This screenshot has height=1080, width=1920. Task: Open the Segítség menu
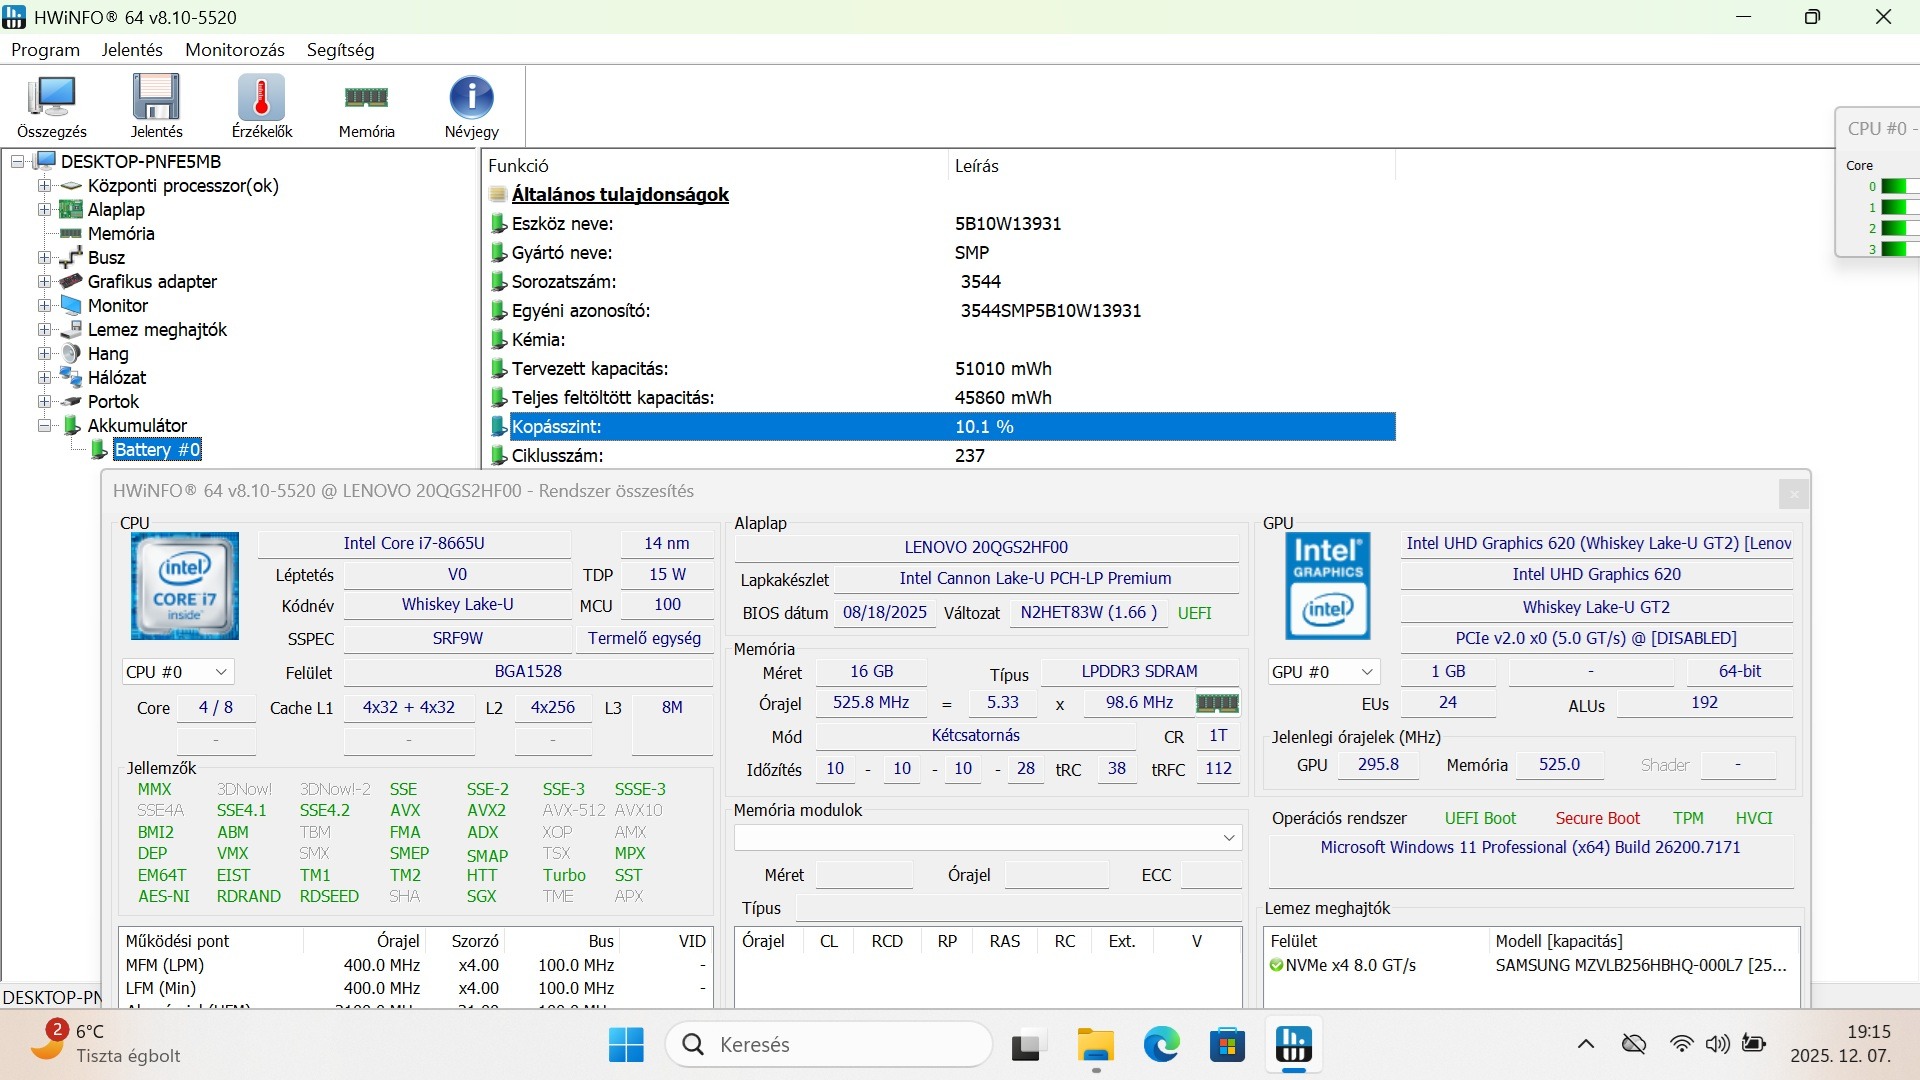pyautogui.click(x=340, y=50)
